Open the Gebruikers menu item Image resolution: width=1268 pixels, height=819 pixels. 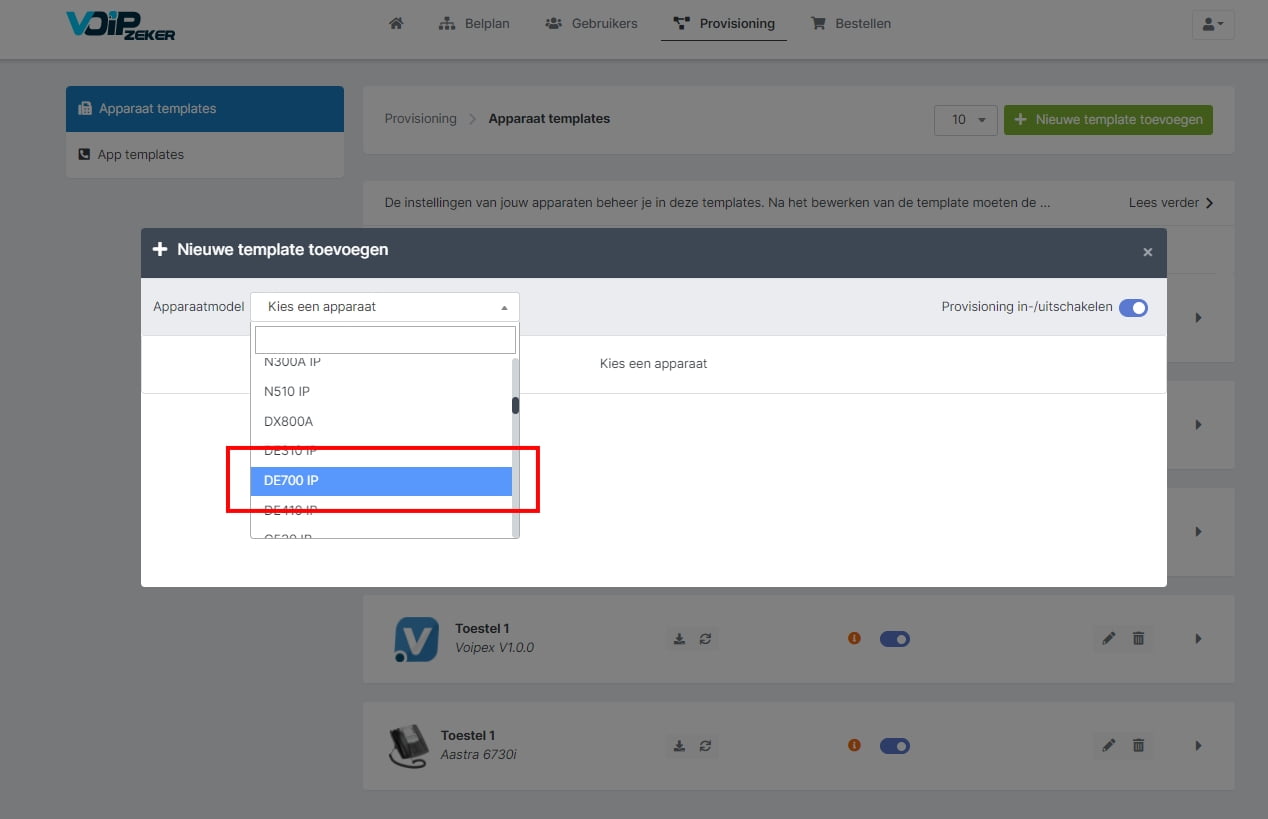tap(591, 23)
